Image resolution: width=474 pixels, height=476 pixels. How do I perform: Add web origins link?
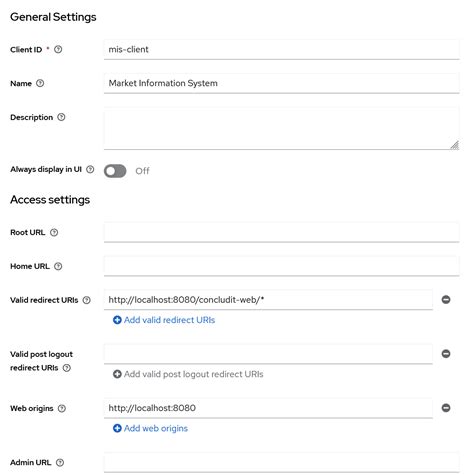(150, 428)
